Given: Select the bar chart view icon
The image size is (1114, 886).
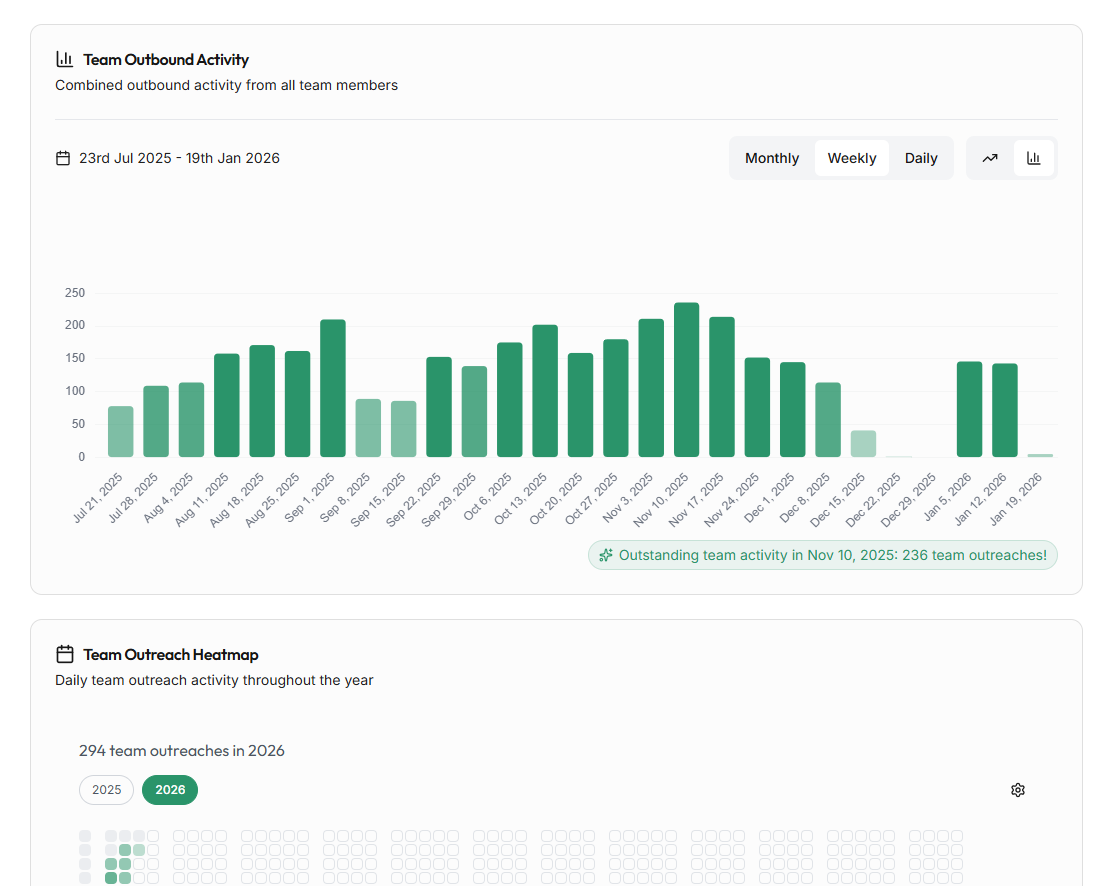Looking at the screenshot, I should (1034, 158).
